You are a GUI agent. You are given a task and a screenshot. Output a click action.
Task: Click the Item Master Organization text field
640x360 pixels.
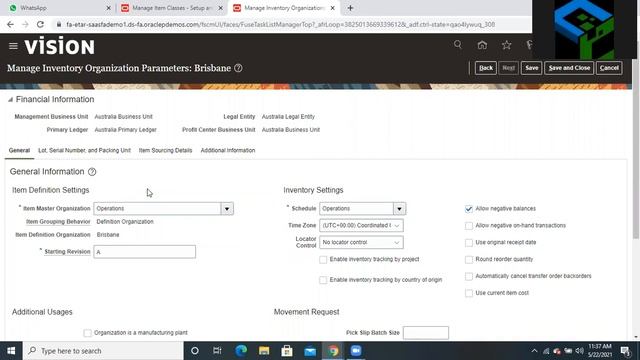point(157,209)
